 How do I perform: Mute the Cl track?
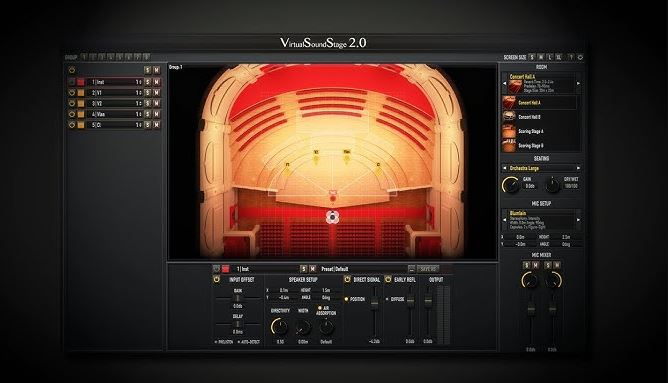coord(156,125)
